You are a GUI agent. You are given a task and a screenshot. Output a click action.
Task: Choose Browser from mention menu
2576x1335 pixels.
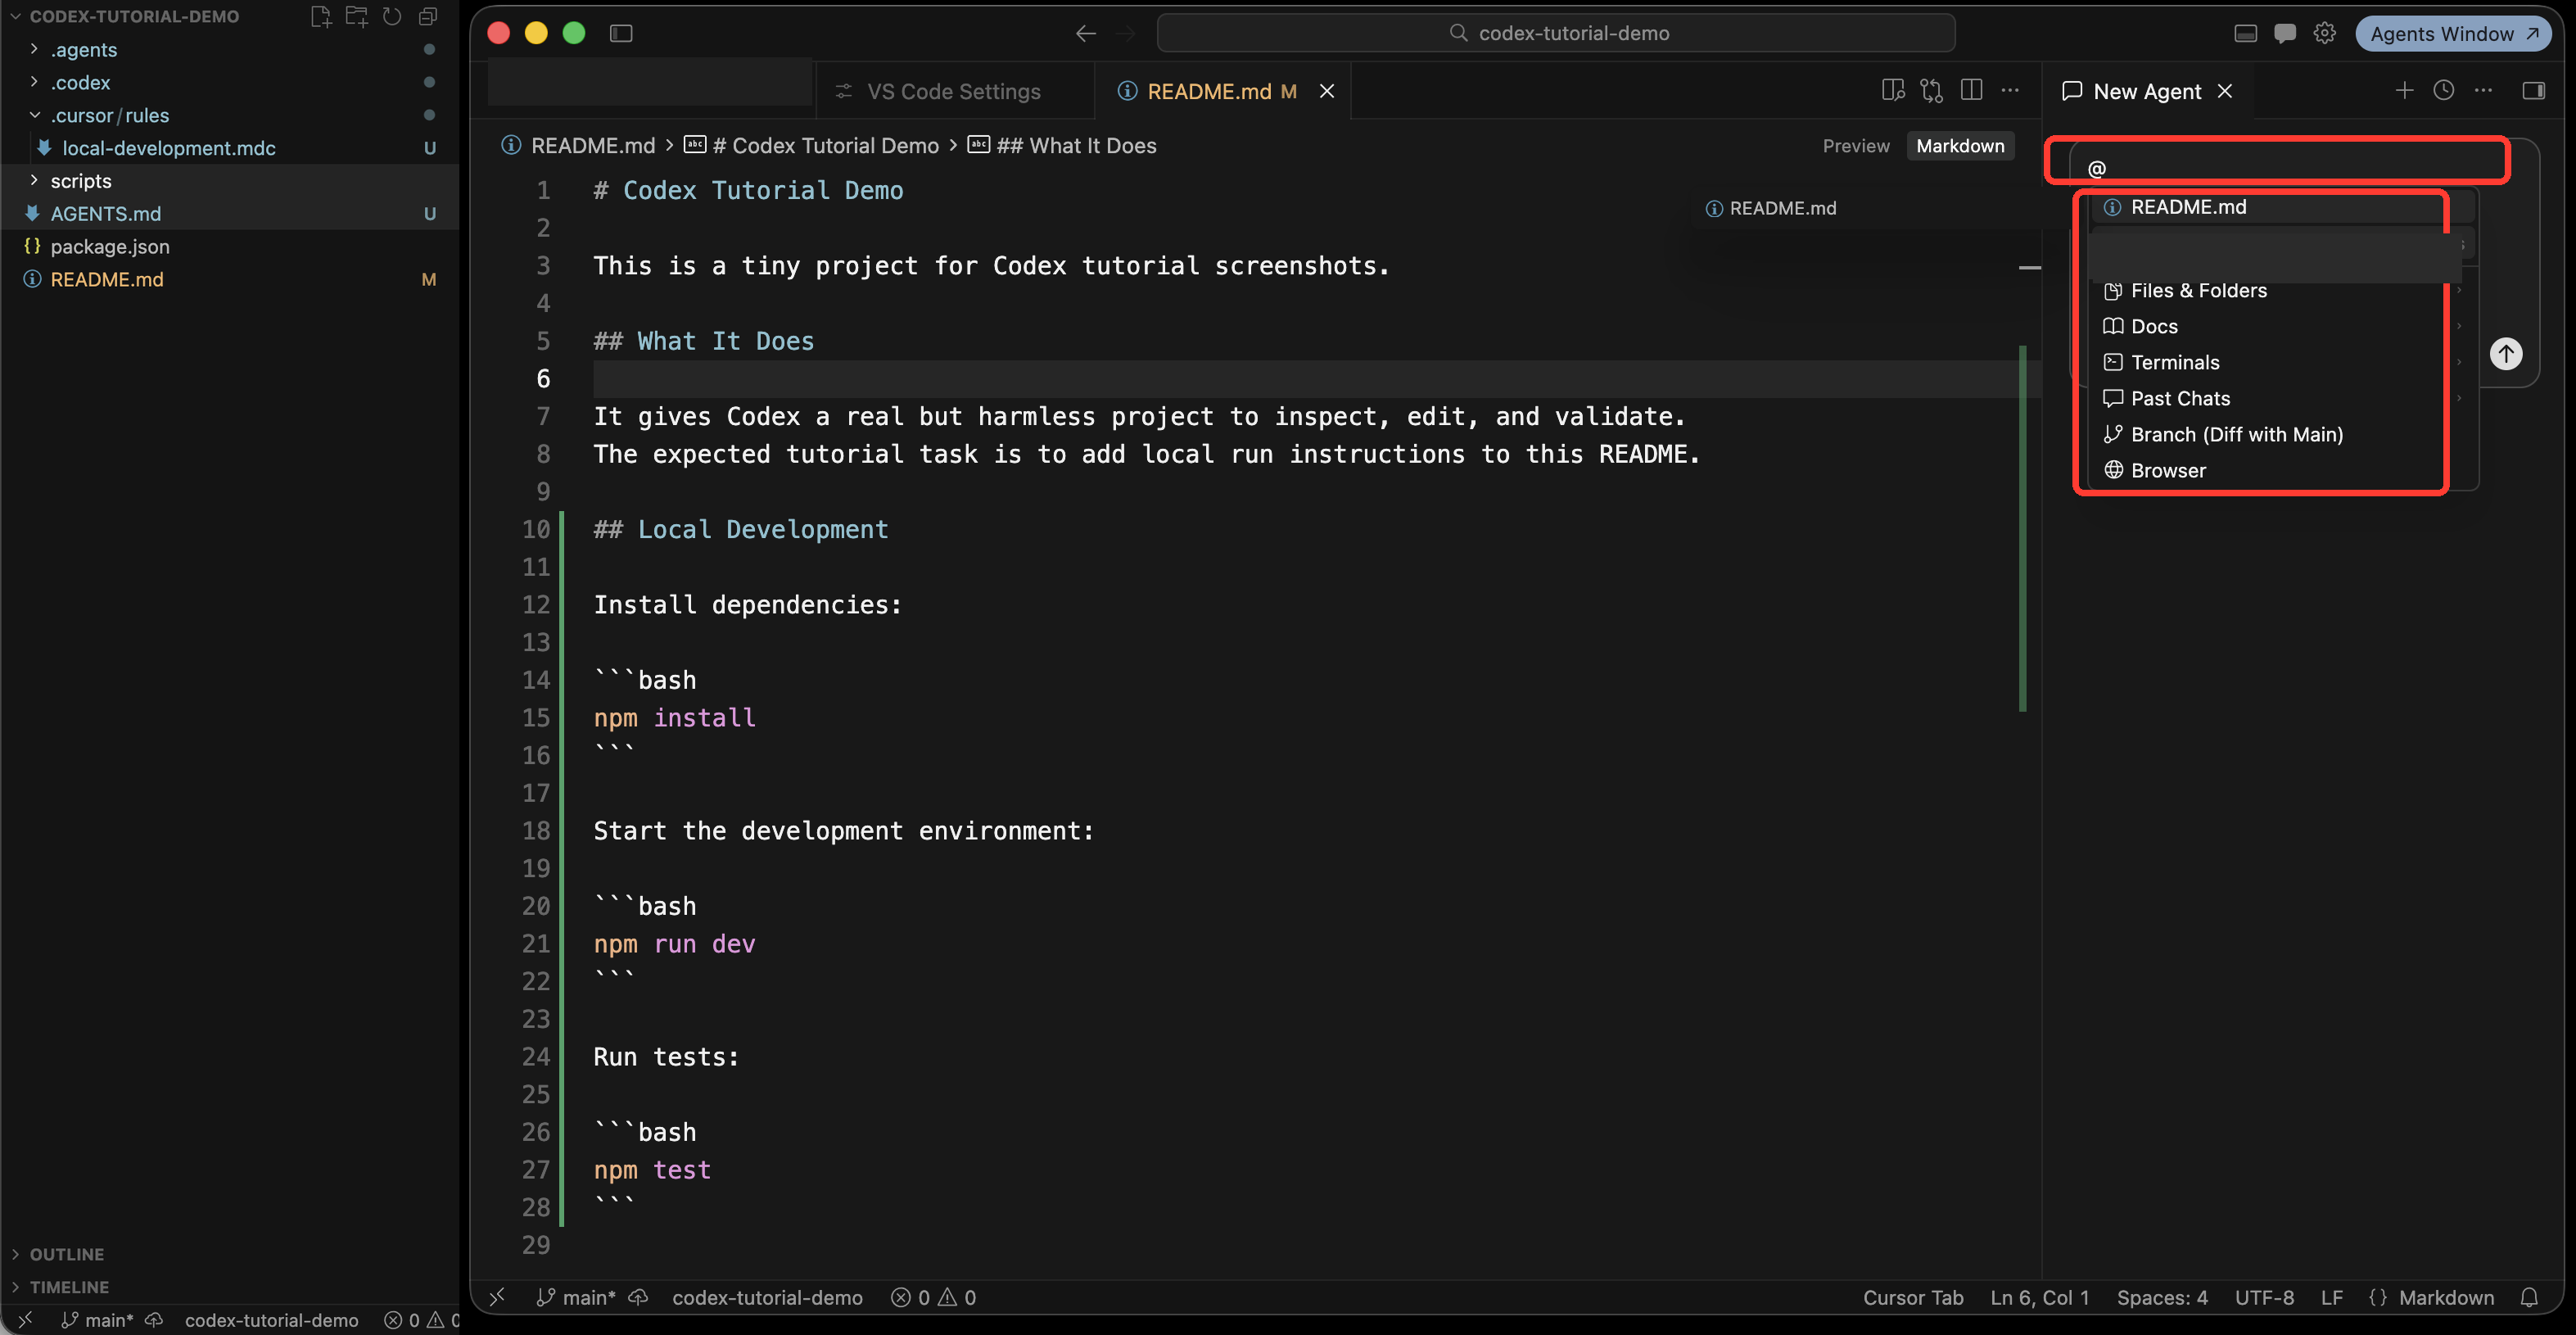pyautogui.click(x=2282, y=470)
